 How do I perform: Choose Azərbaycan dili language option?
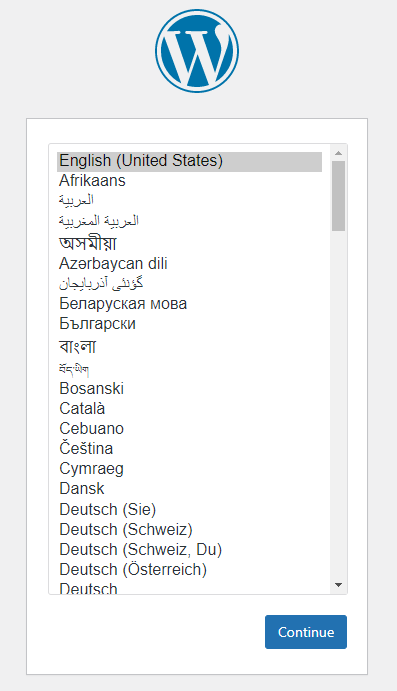[189, 264]
